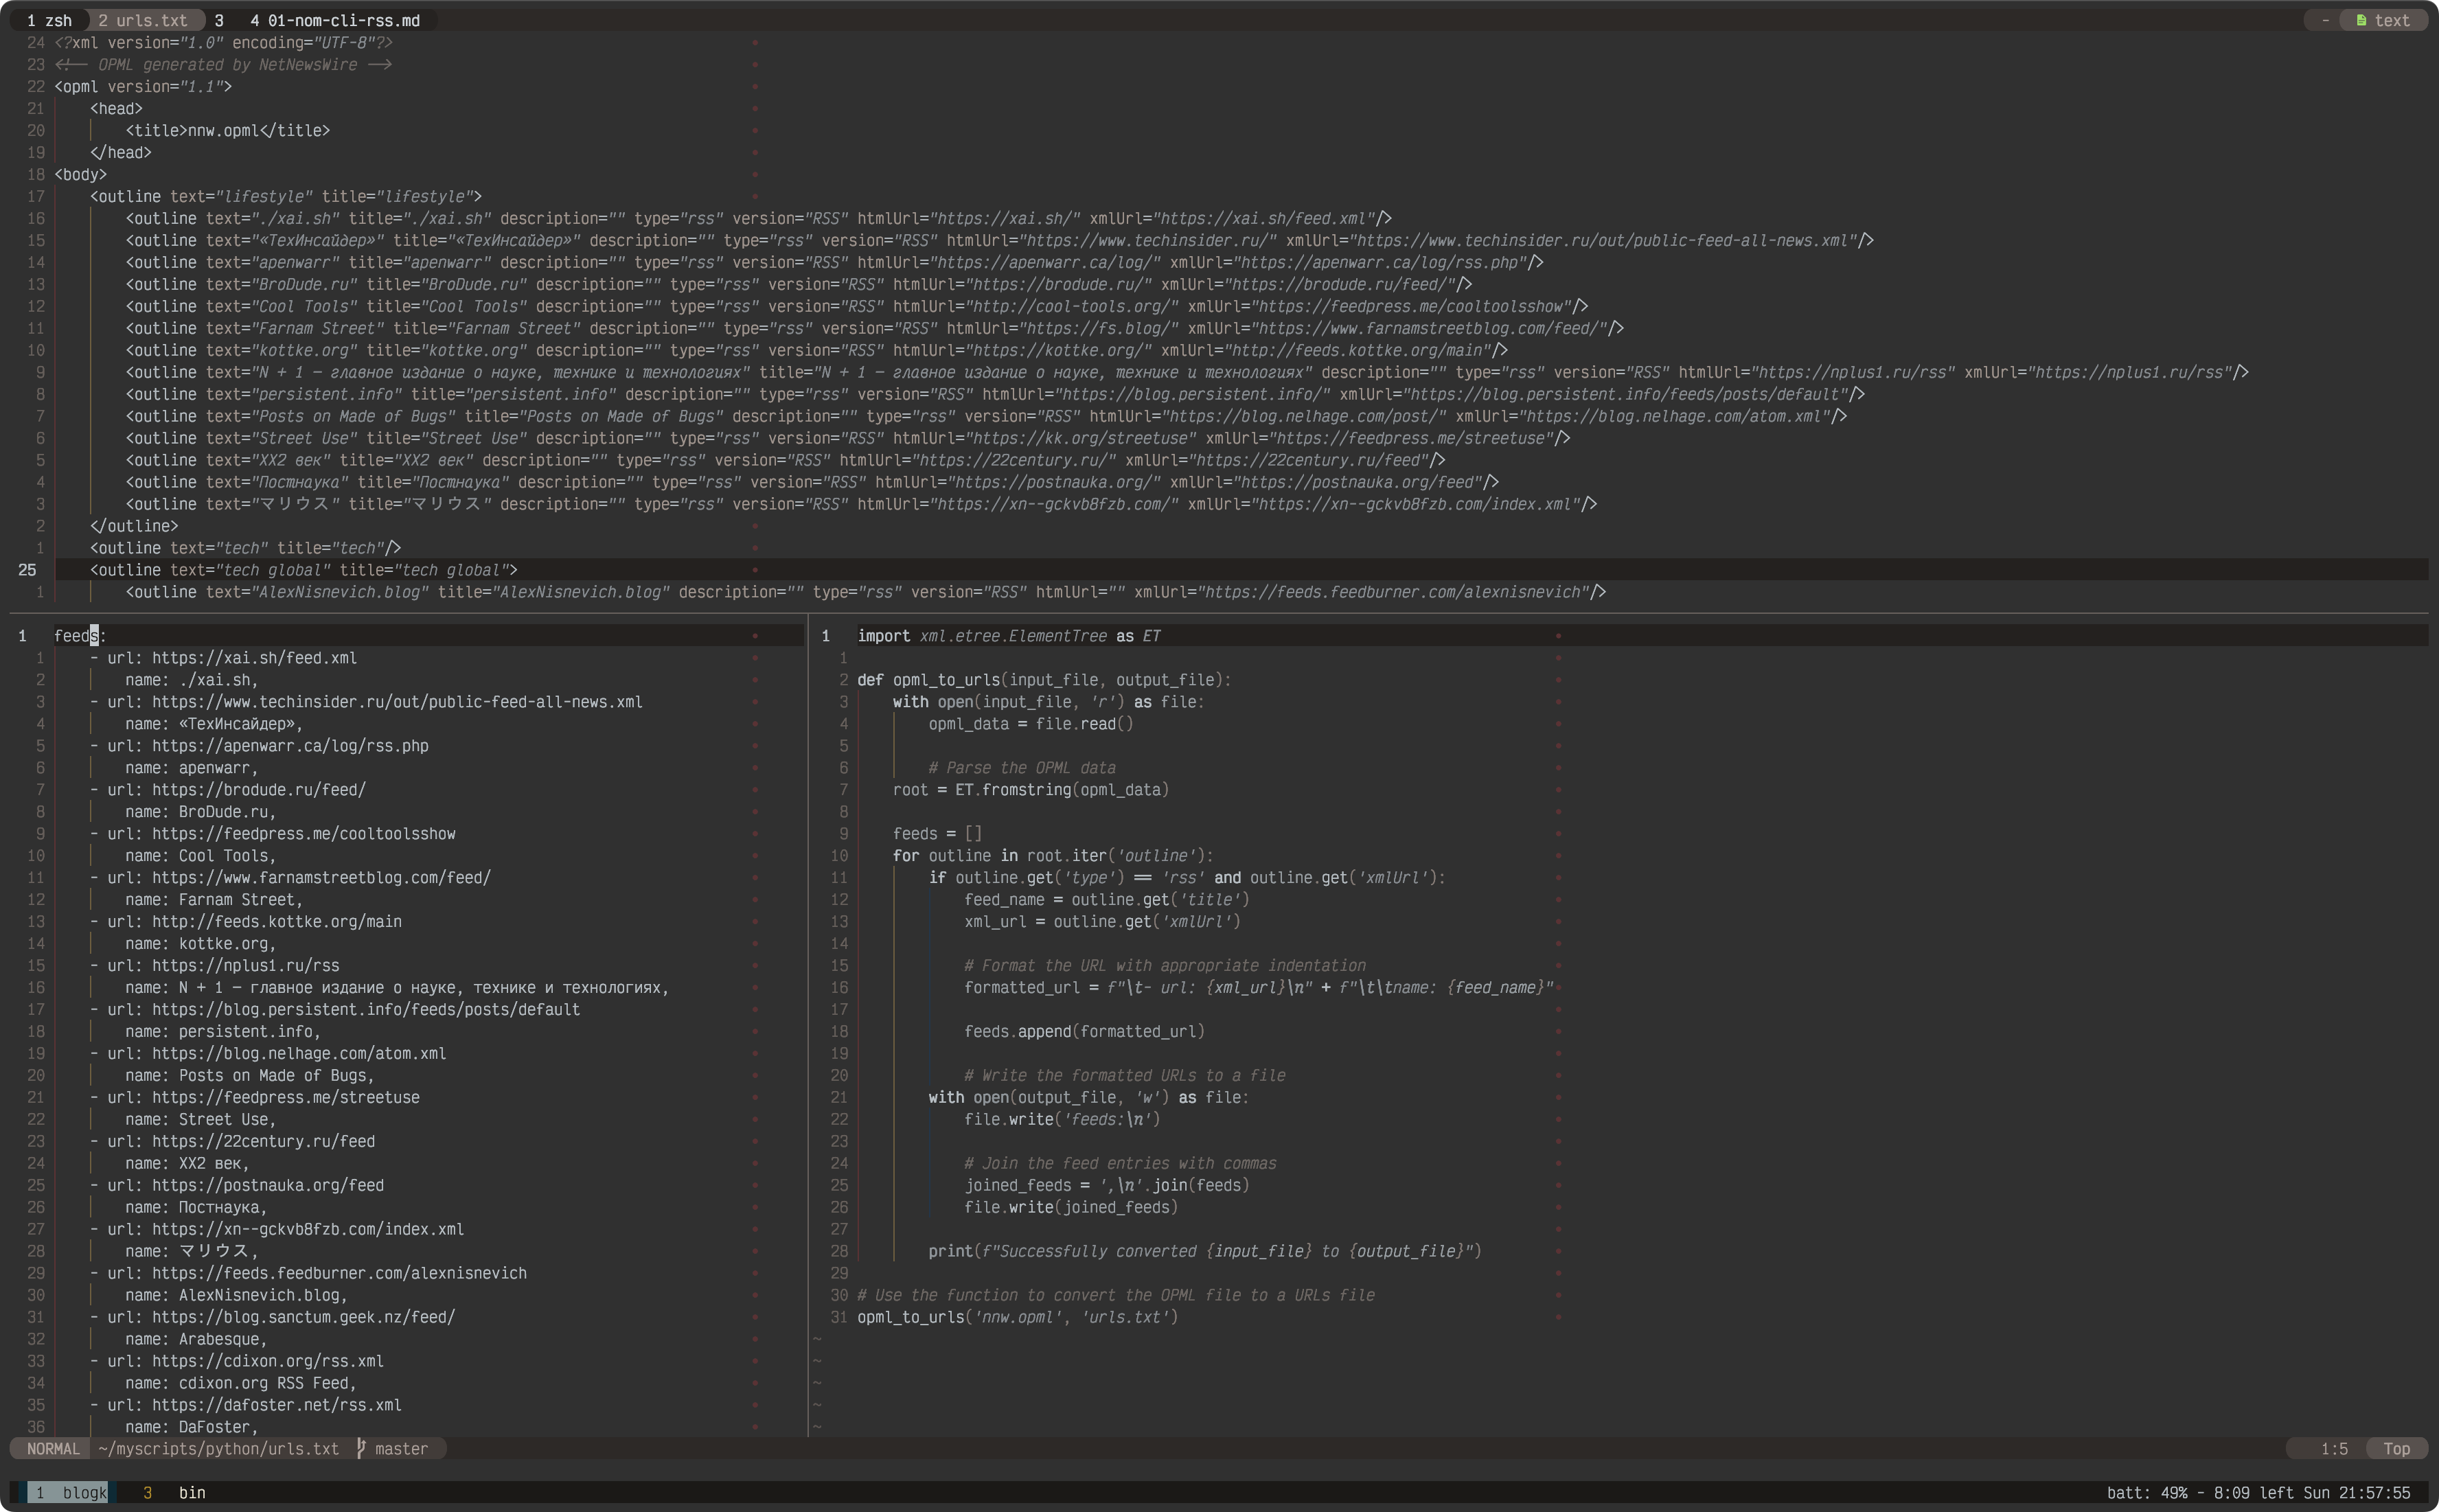This screenshot has height=1512, width=2439.
Task: Click the 'feeds = []' line
Action: coord(937,833)
